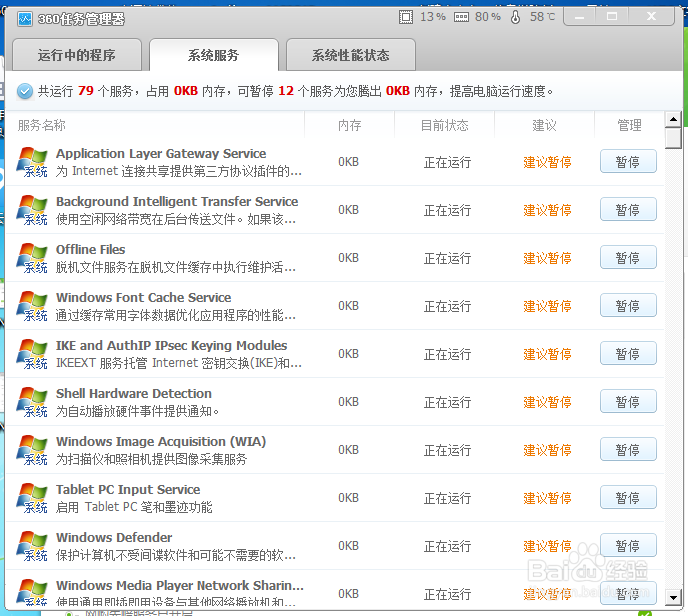Click 暂停 for Background Intelligent Transfer Service

(x=628, y=209)
